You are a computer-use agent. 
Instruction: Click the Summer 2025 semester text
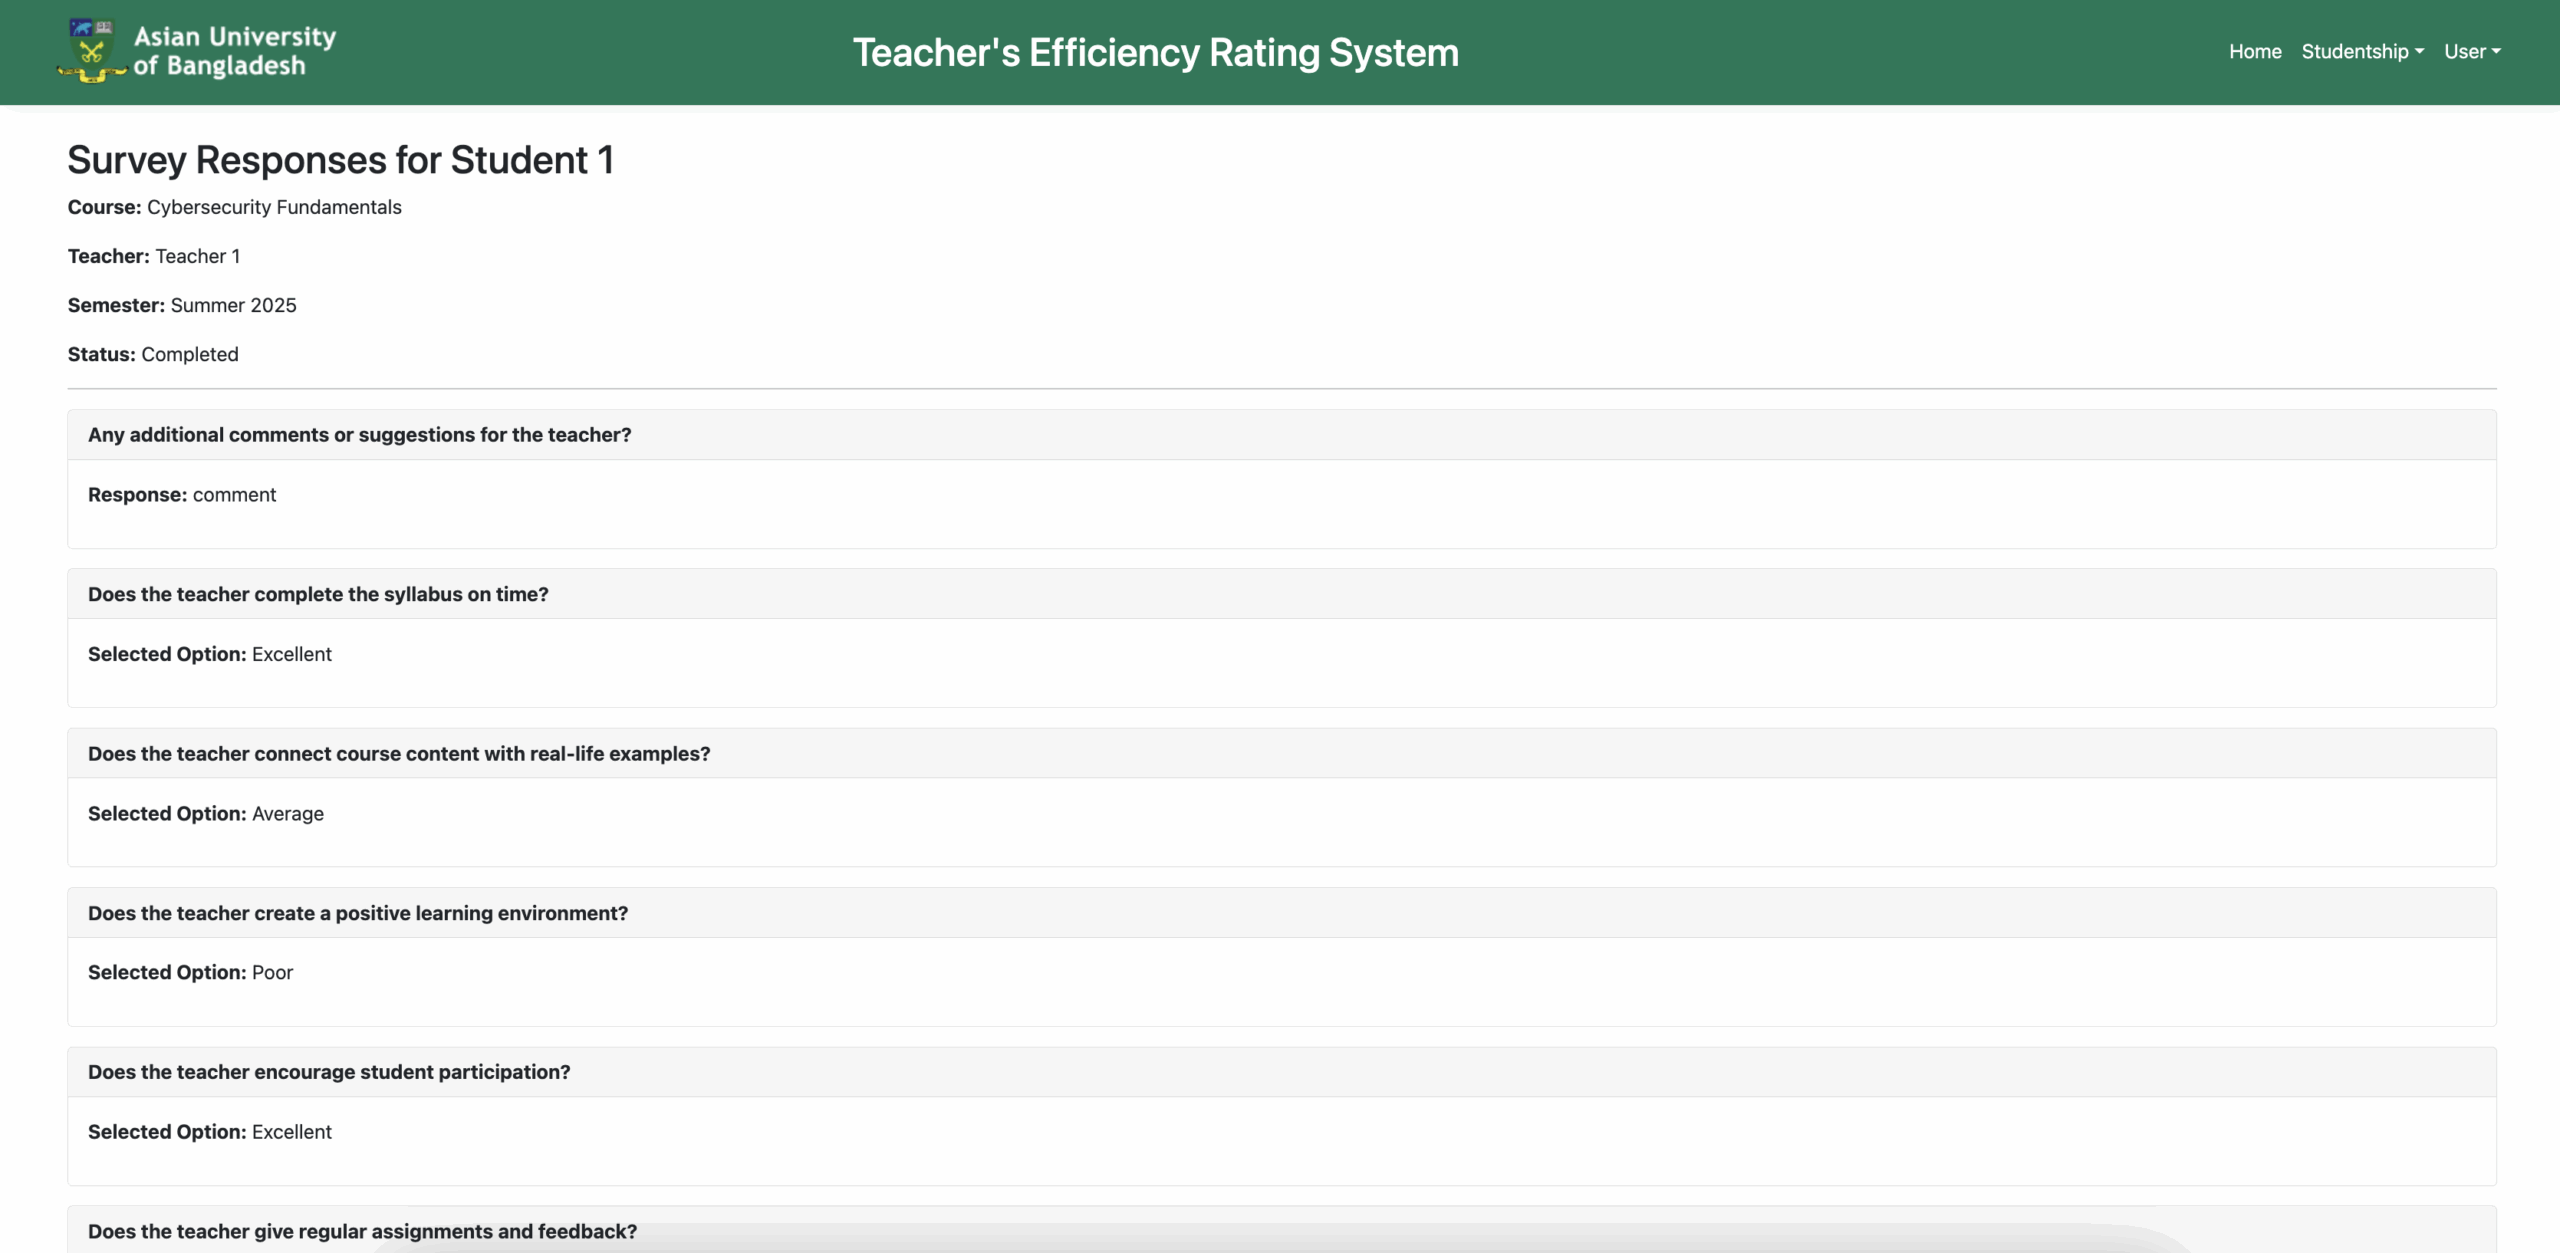[233, 305]
